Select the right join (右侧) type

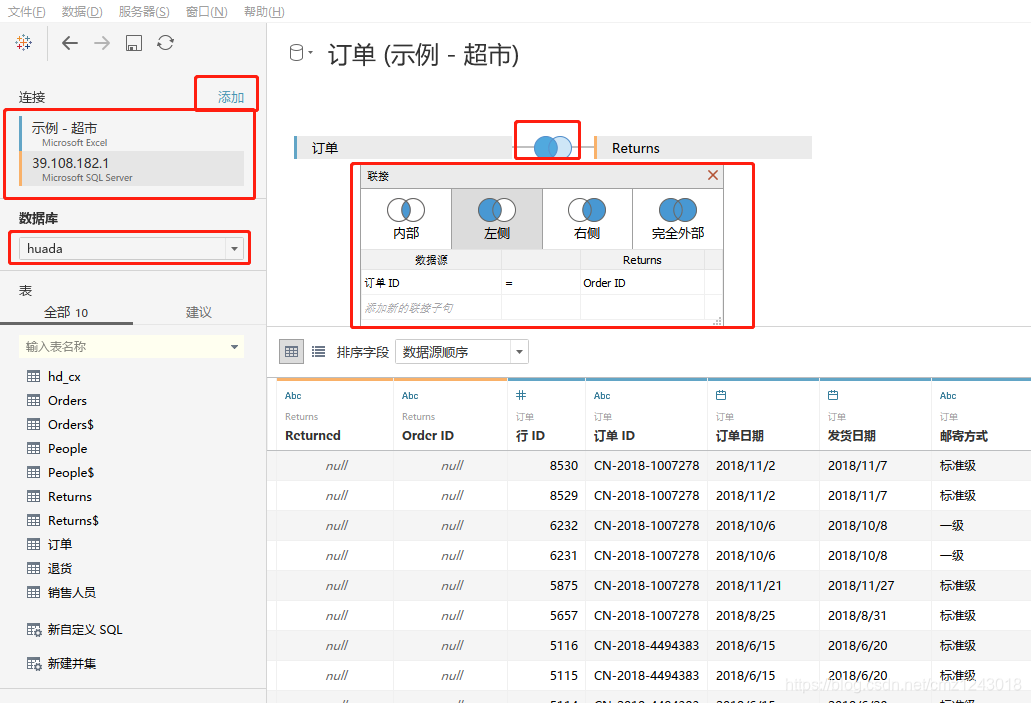[587, 219]
